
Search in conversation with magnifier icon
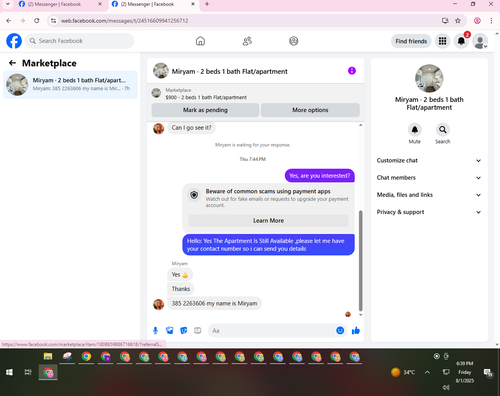(443, 130)
